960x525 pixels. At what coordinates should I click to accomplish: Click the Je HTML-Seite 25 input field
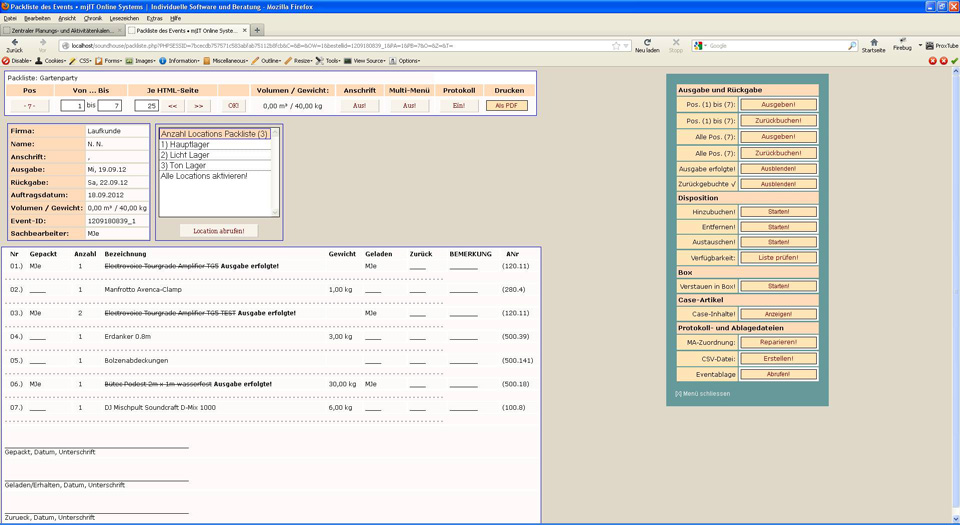[146, 106]
